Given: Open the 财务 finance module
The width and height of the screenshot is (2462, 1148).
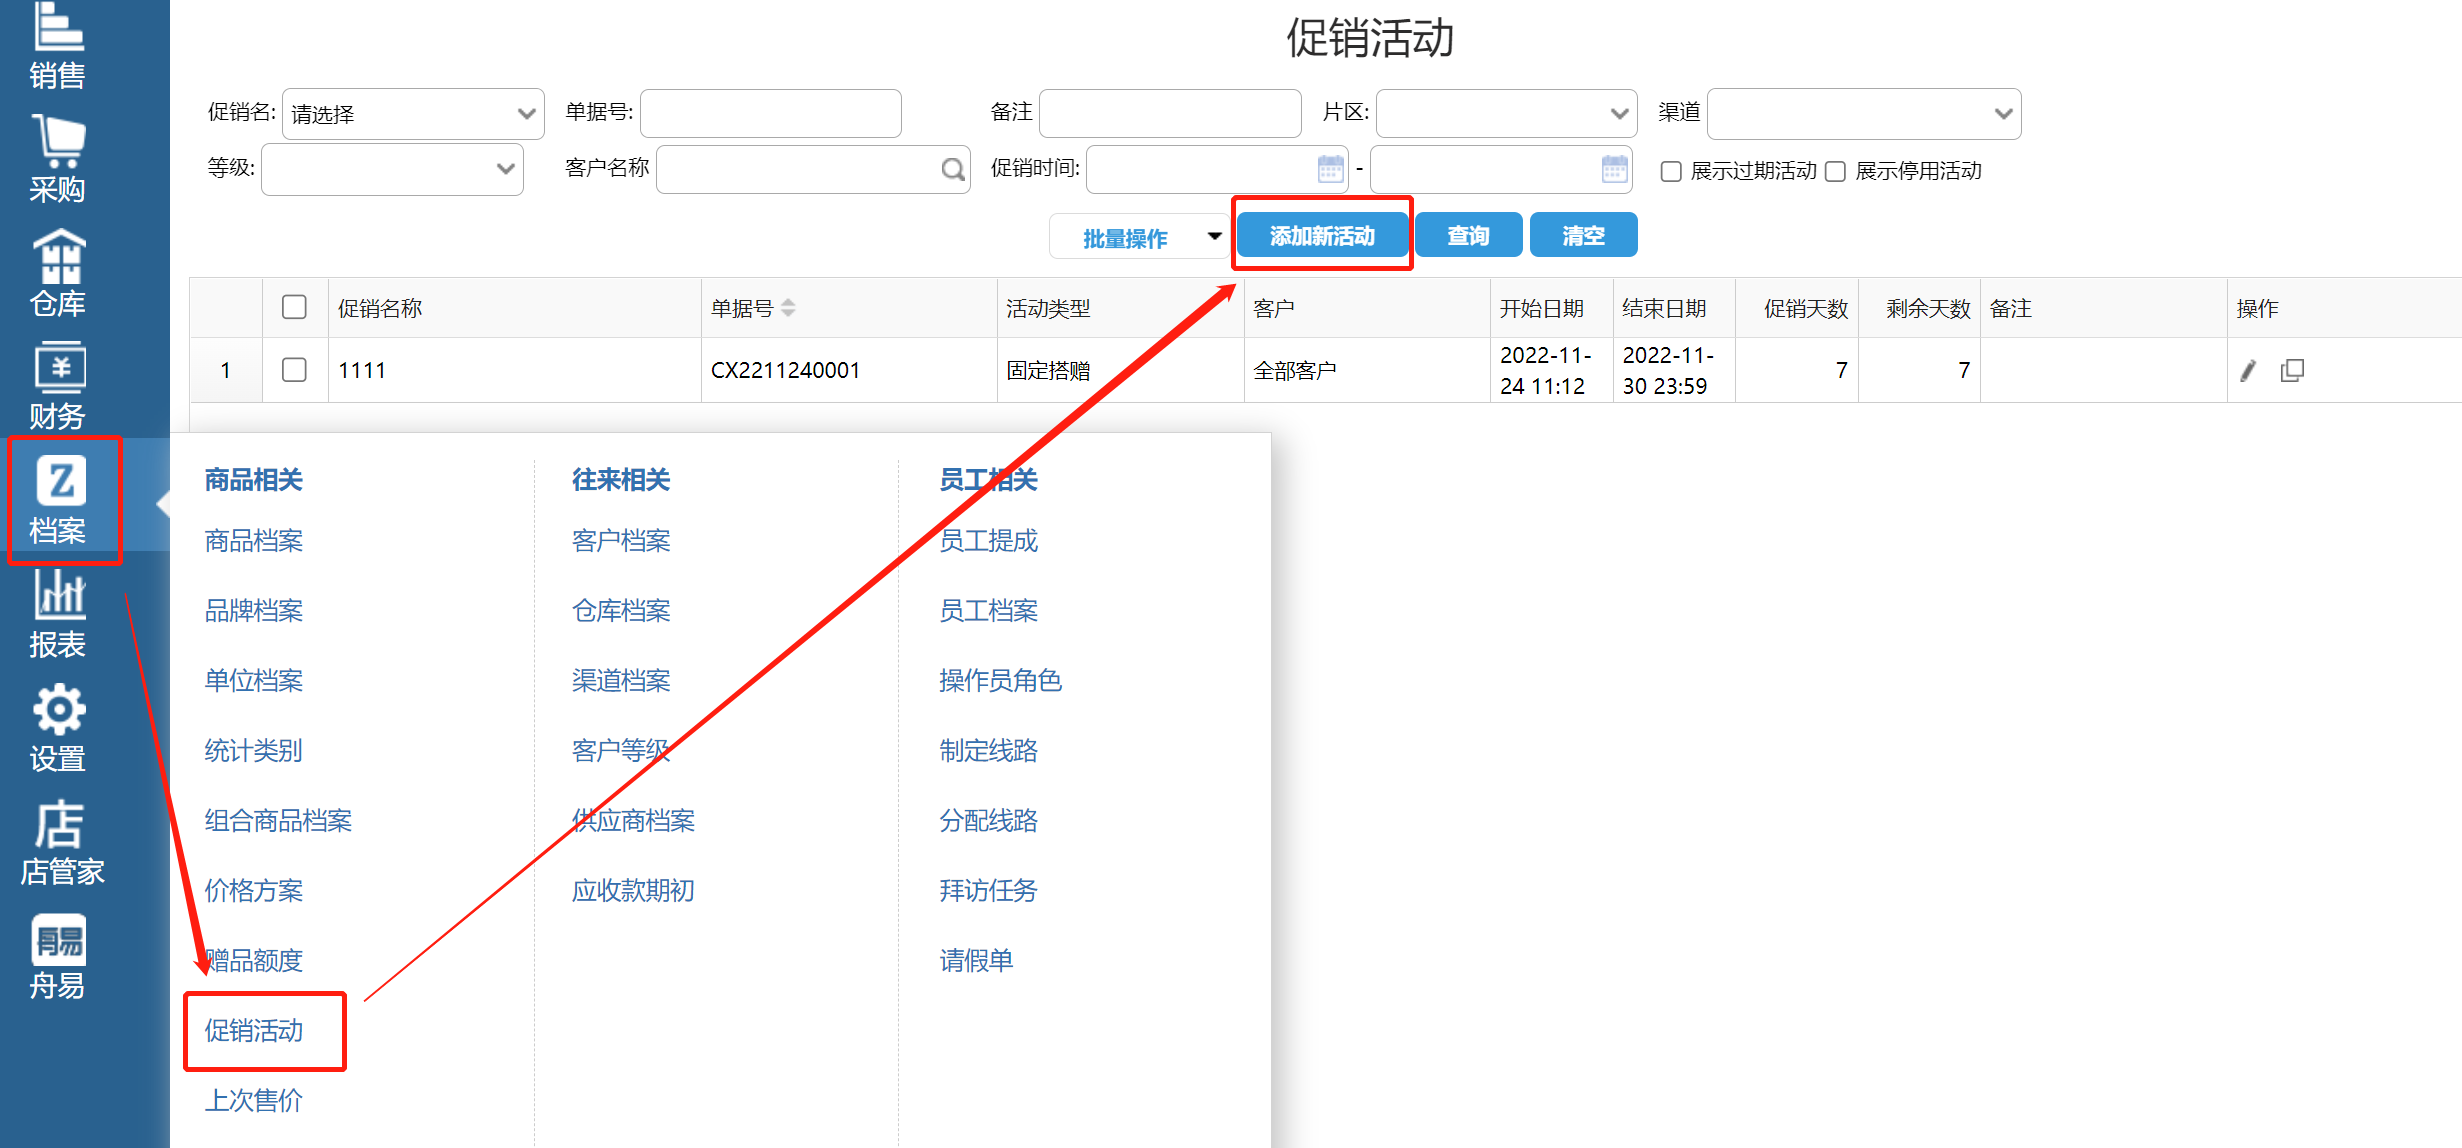Looking at the screenshot, I should [x=58, y=387].
